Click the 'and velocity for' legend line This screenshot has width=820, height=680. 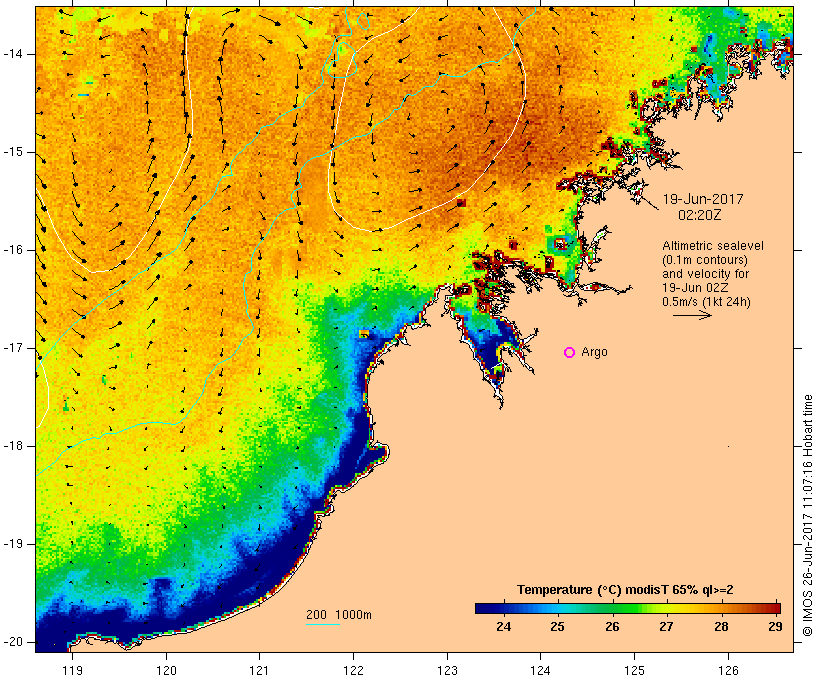pyautogui.click(x=705, y=274)
